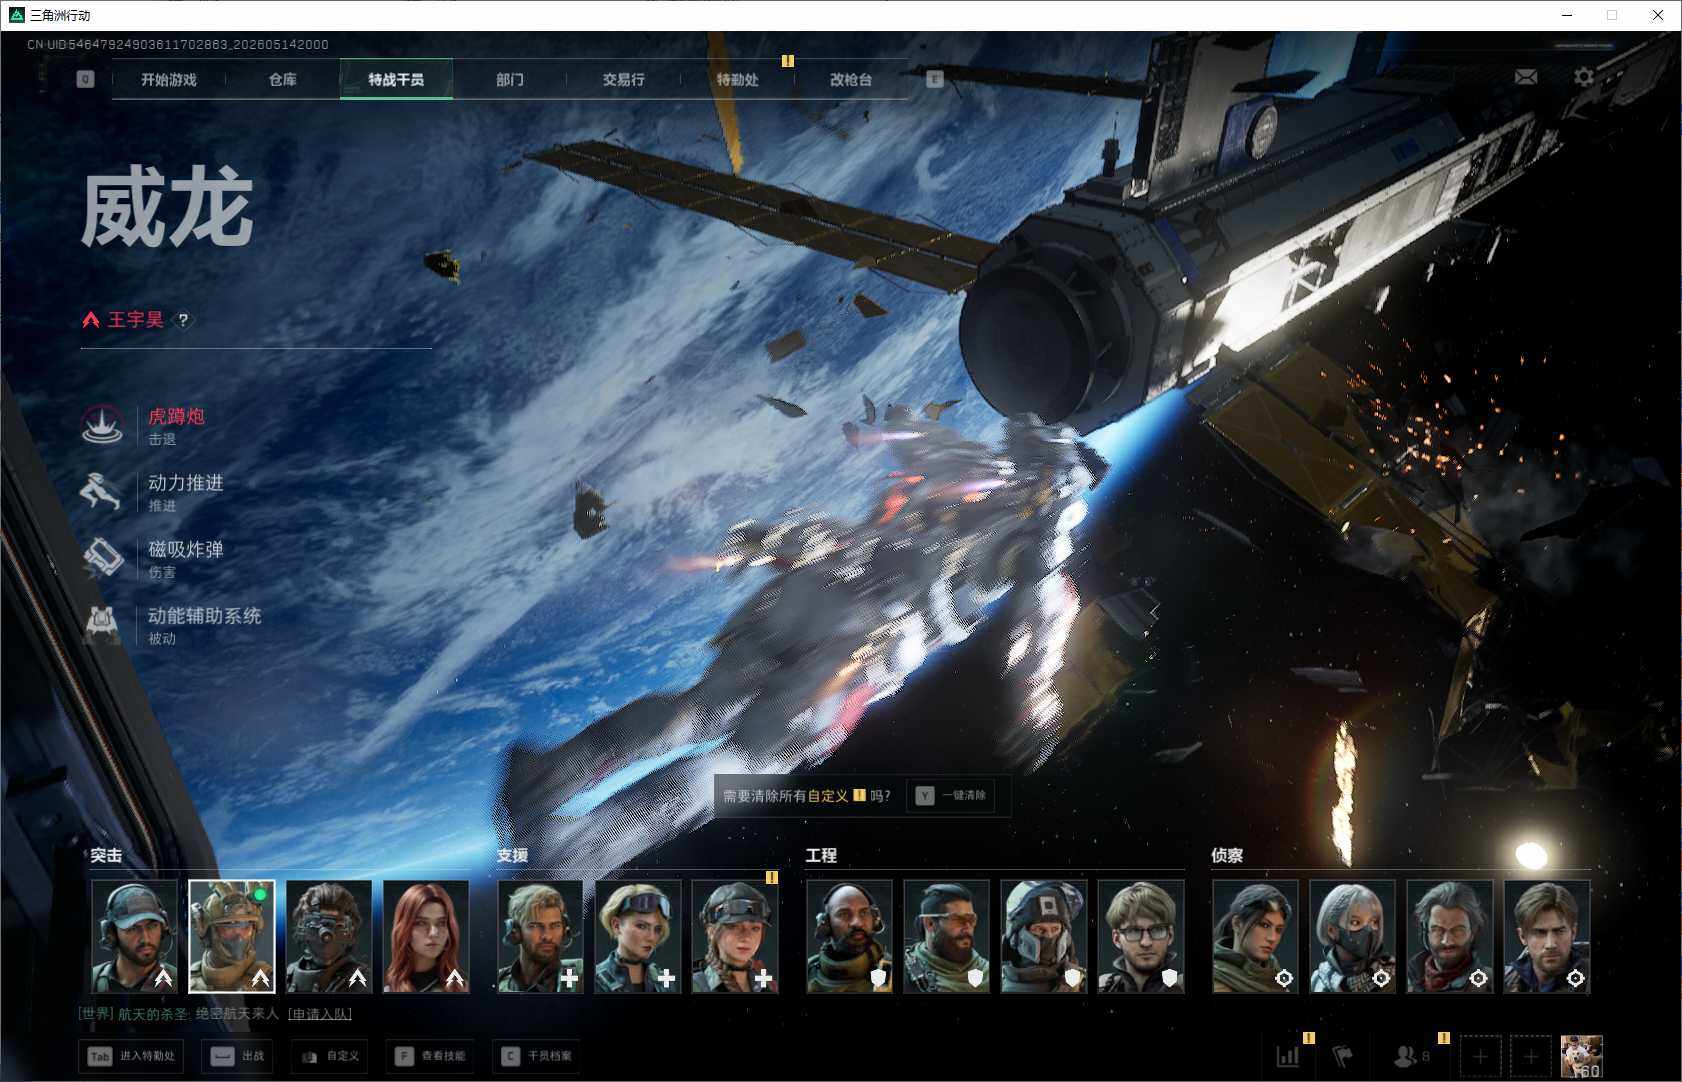Click the 一键清除 button
The height and width of the screenshot is (1082, 1682).
coord(951,796)
